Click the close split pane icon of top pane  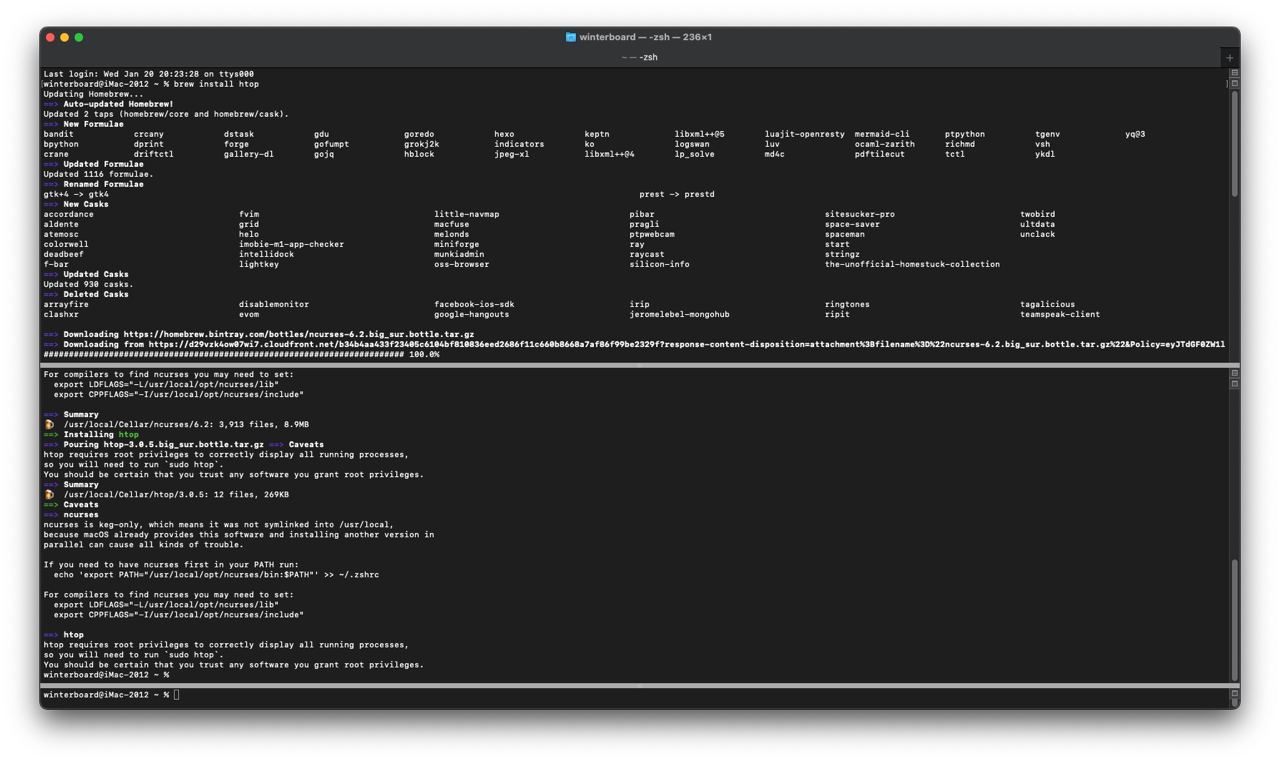pos(1235,83)
